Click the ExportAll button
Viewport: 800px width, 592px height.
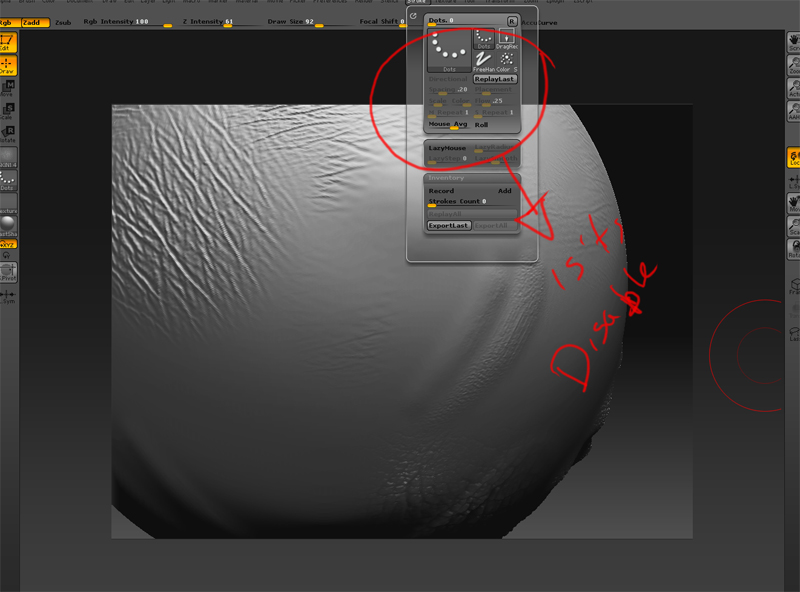(x=494, y=226)
